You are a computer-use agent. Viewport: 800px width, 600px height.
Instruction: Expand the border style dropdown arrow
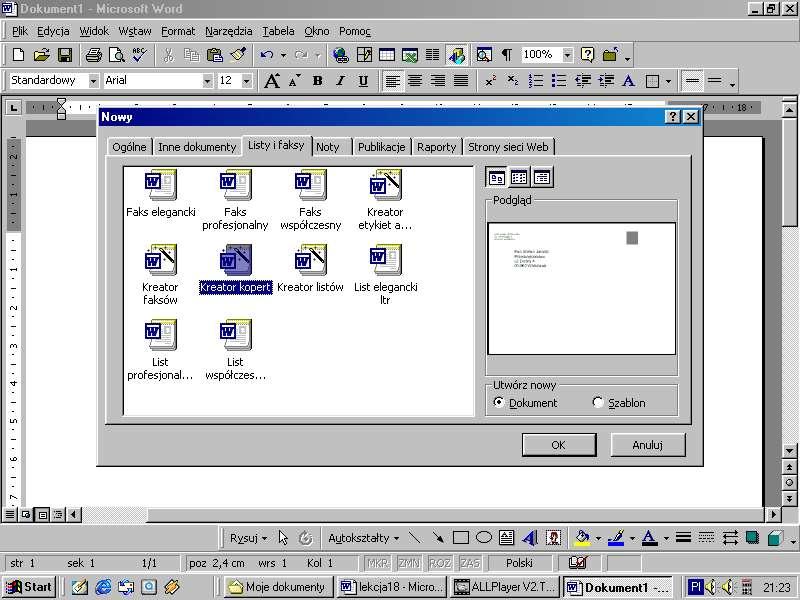pyautogui.click(x=668, y=81)
